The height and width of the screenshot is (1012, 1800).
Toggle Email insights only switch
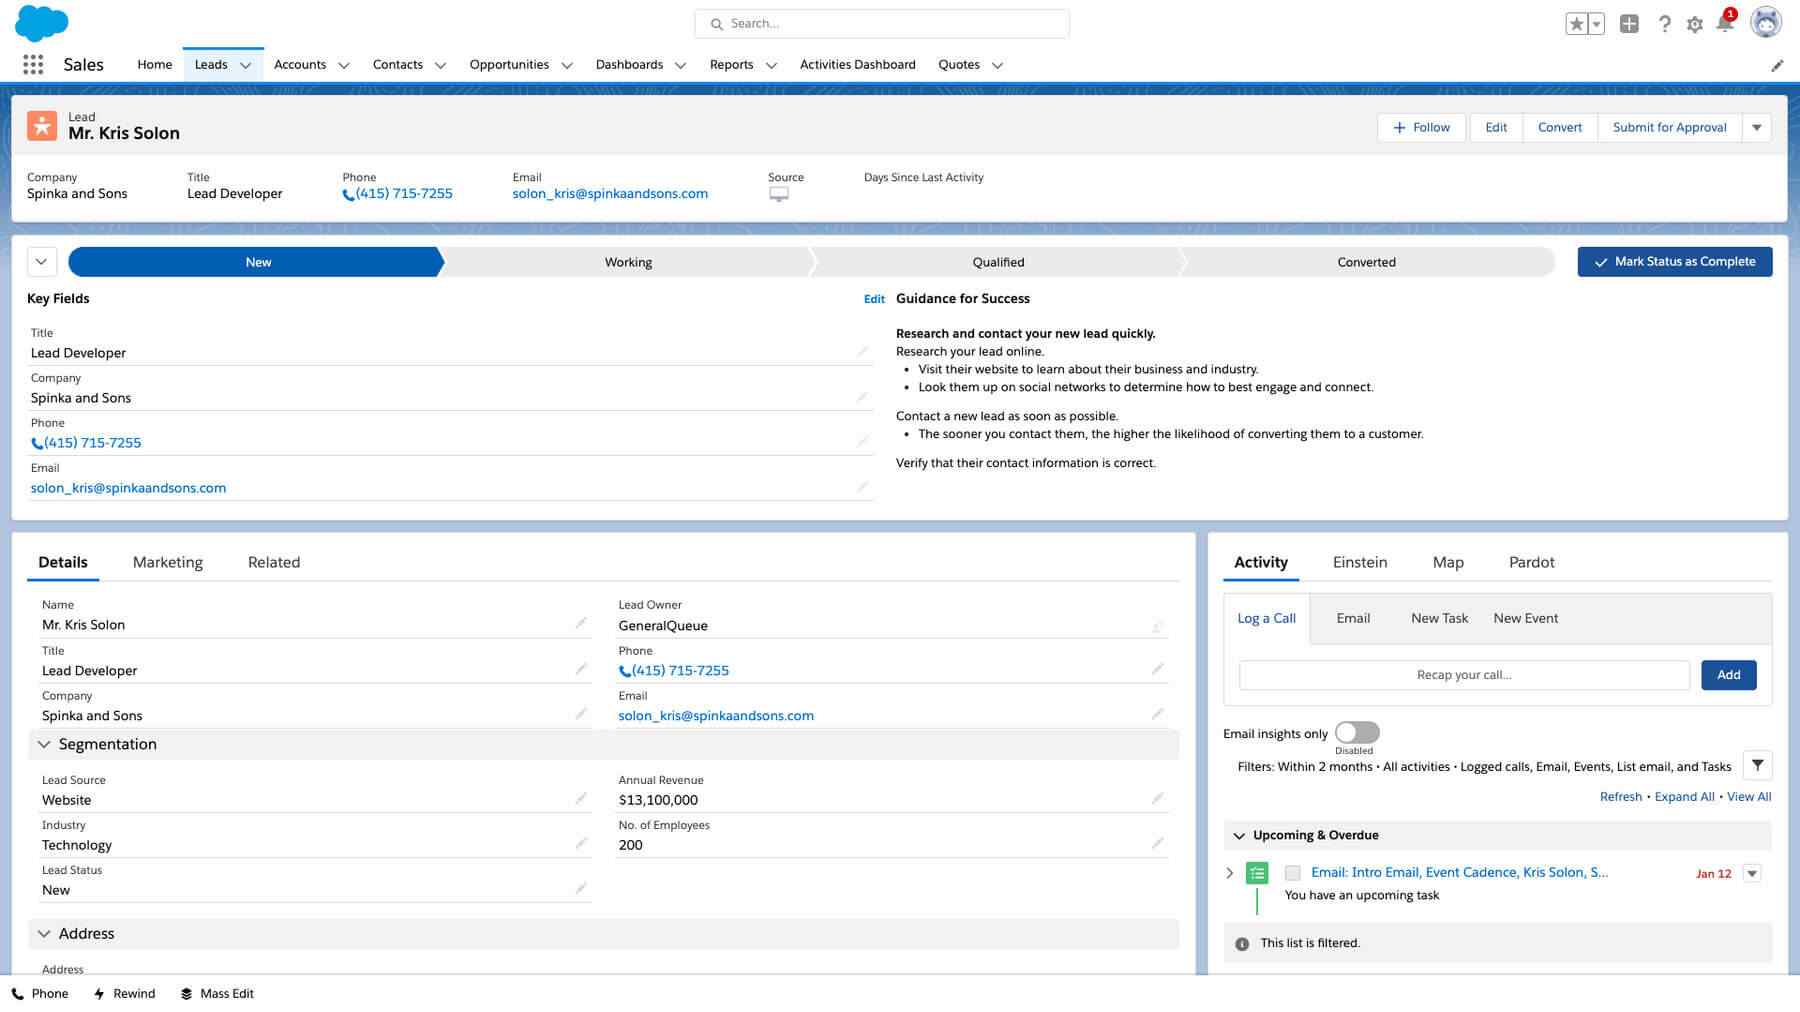coord(1357,733)
